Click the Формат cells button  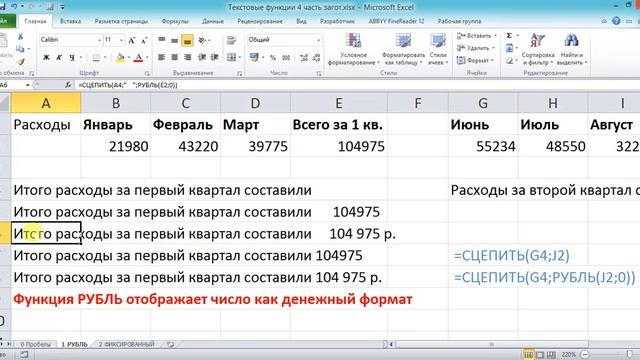(475, 60)
